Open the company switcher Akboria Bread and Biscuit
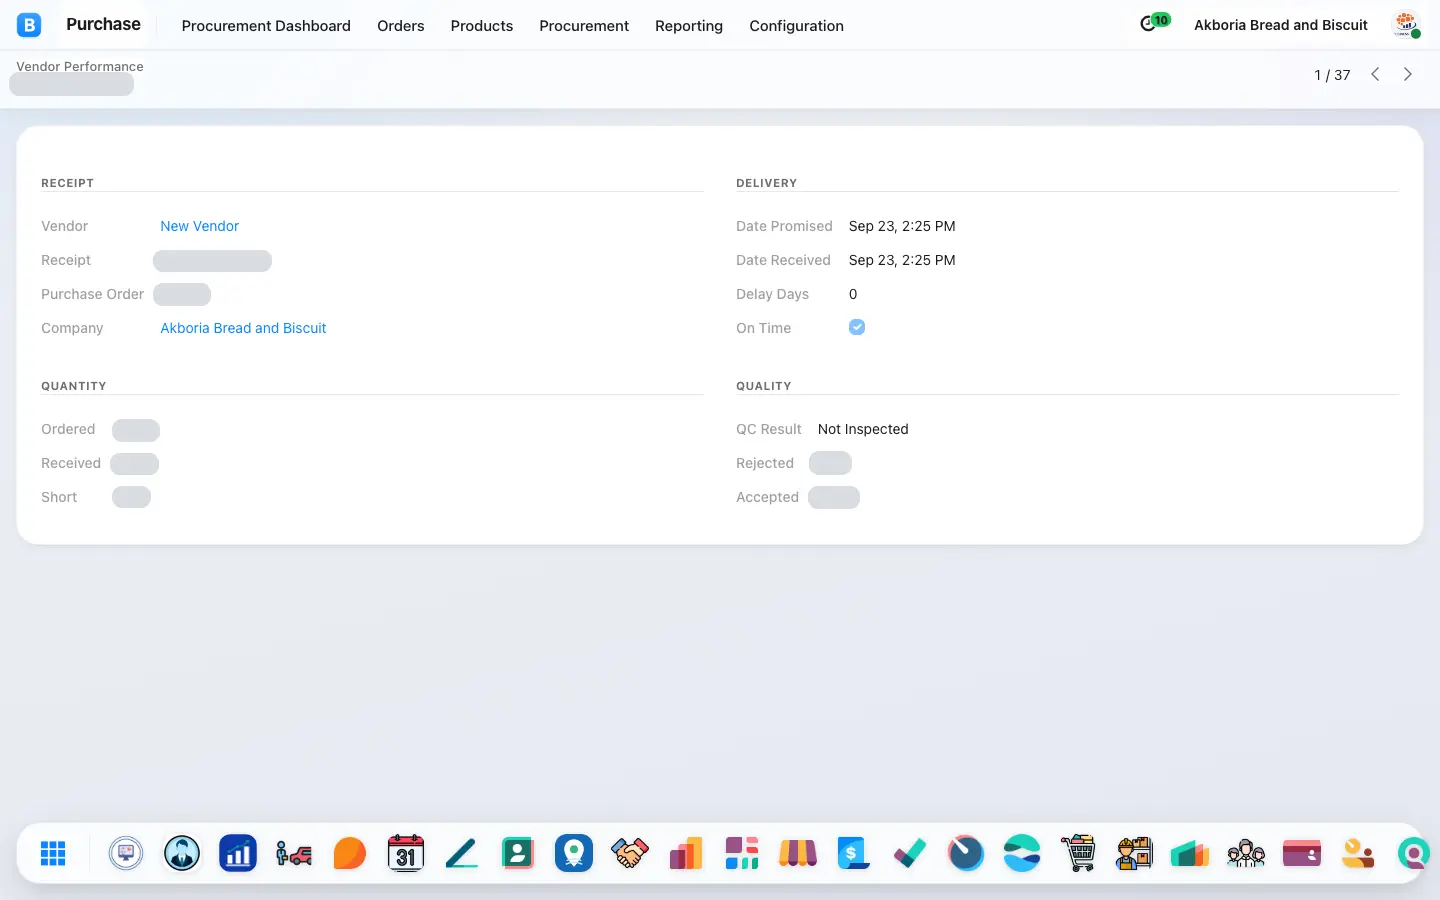Screen dimensions: 1440x900 (1281, 25)
